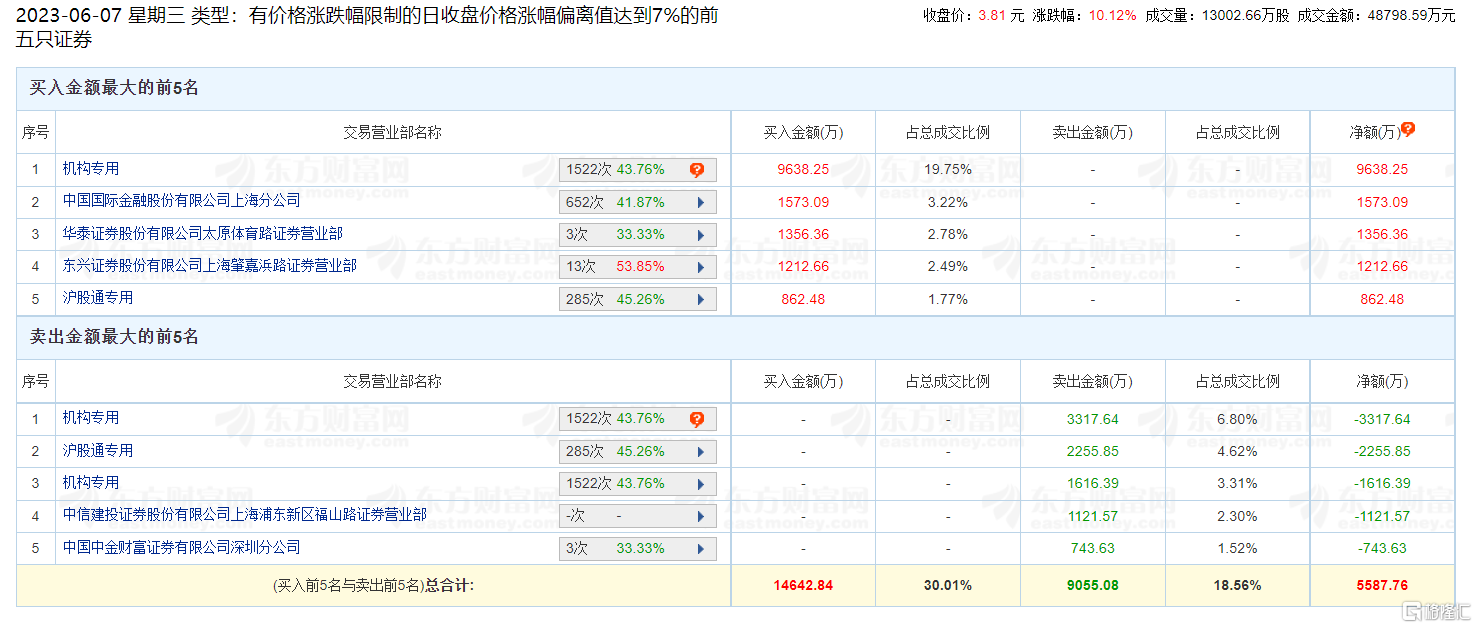Click the total share 30.01%

tap(948, 585)
